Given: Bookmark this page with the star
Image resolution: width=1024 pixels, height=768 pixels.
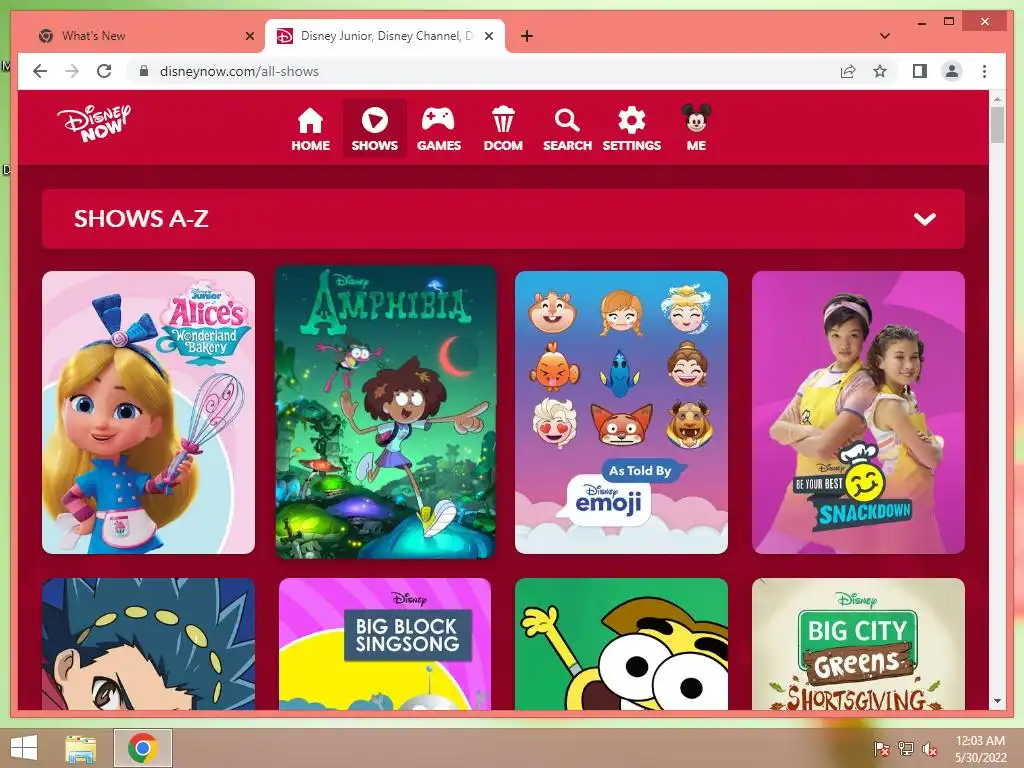Looking at the screenshot, I should point(880,71).
